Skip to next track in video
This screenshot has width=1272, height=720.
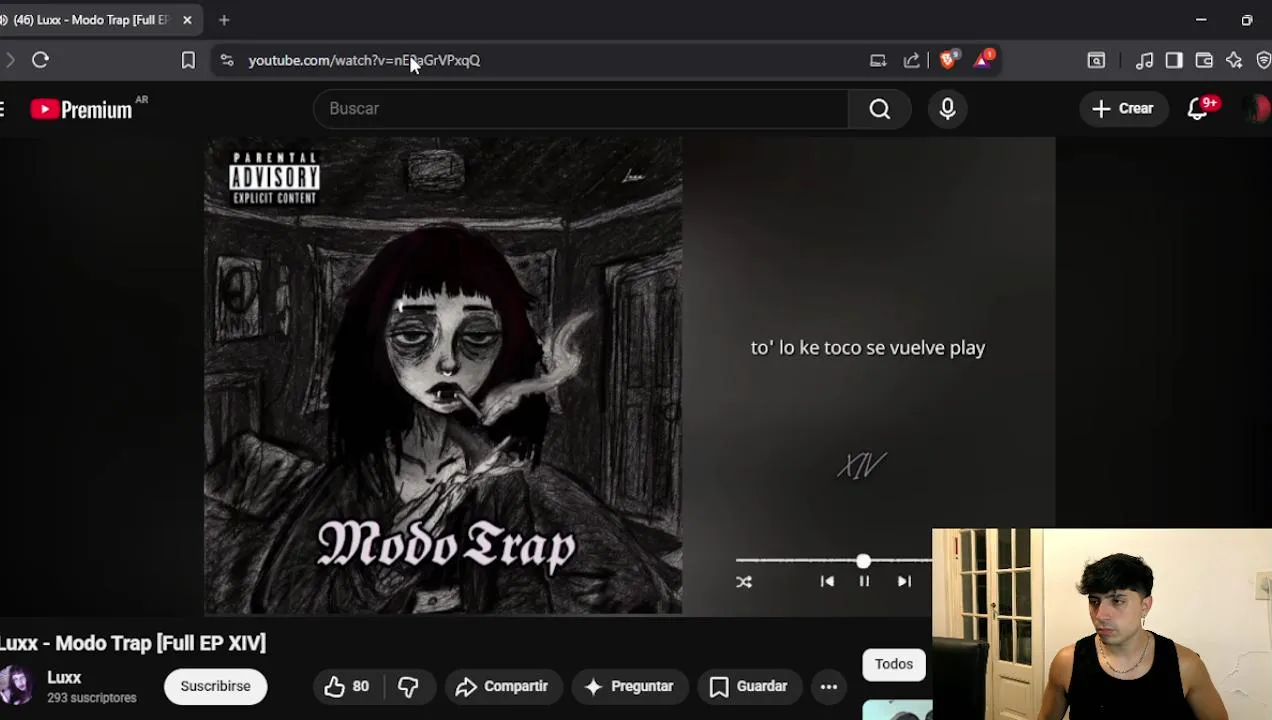(904, 582)
